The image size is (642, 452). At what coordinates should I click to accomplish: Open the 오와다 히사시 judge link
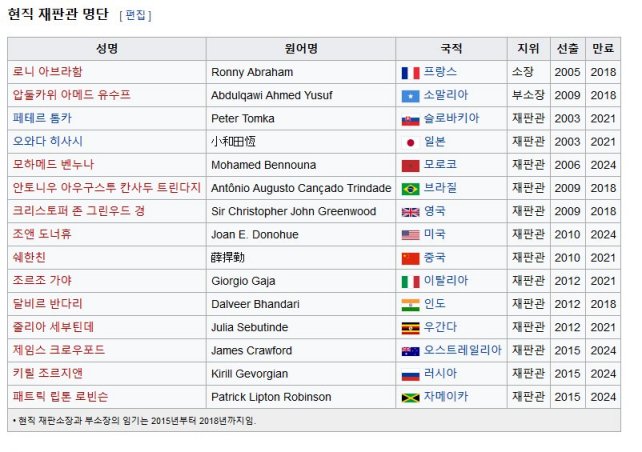[x=48, y=142]
